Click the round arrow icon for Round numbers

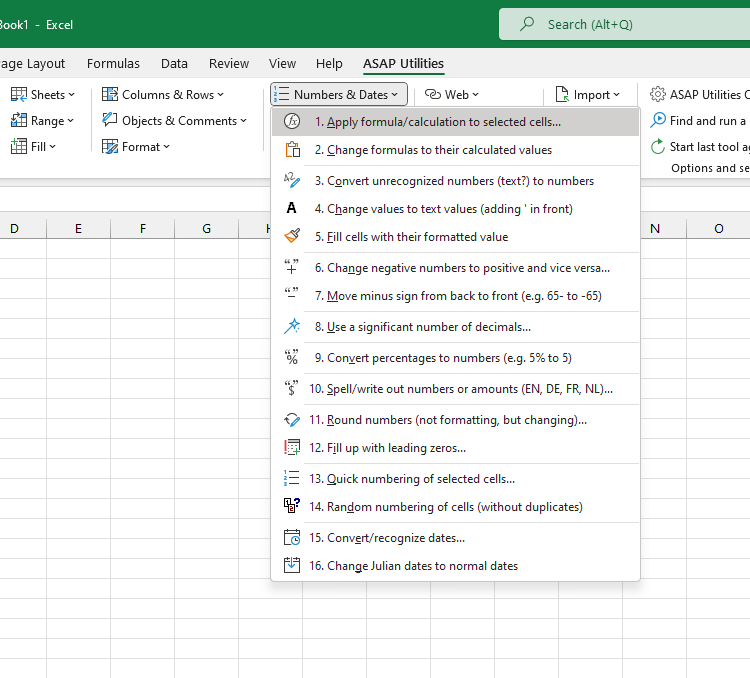292,420
